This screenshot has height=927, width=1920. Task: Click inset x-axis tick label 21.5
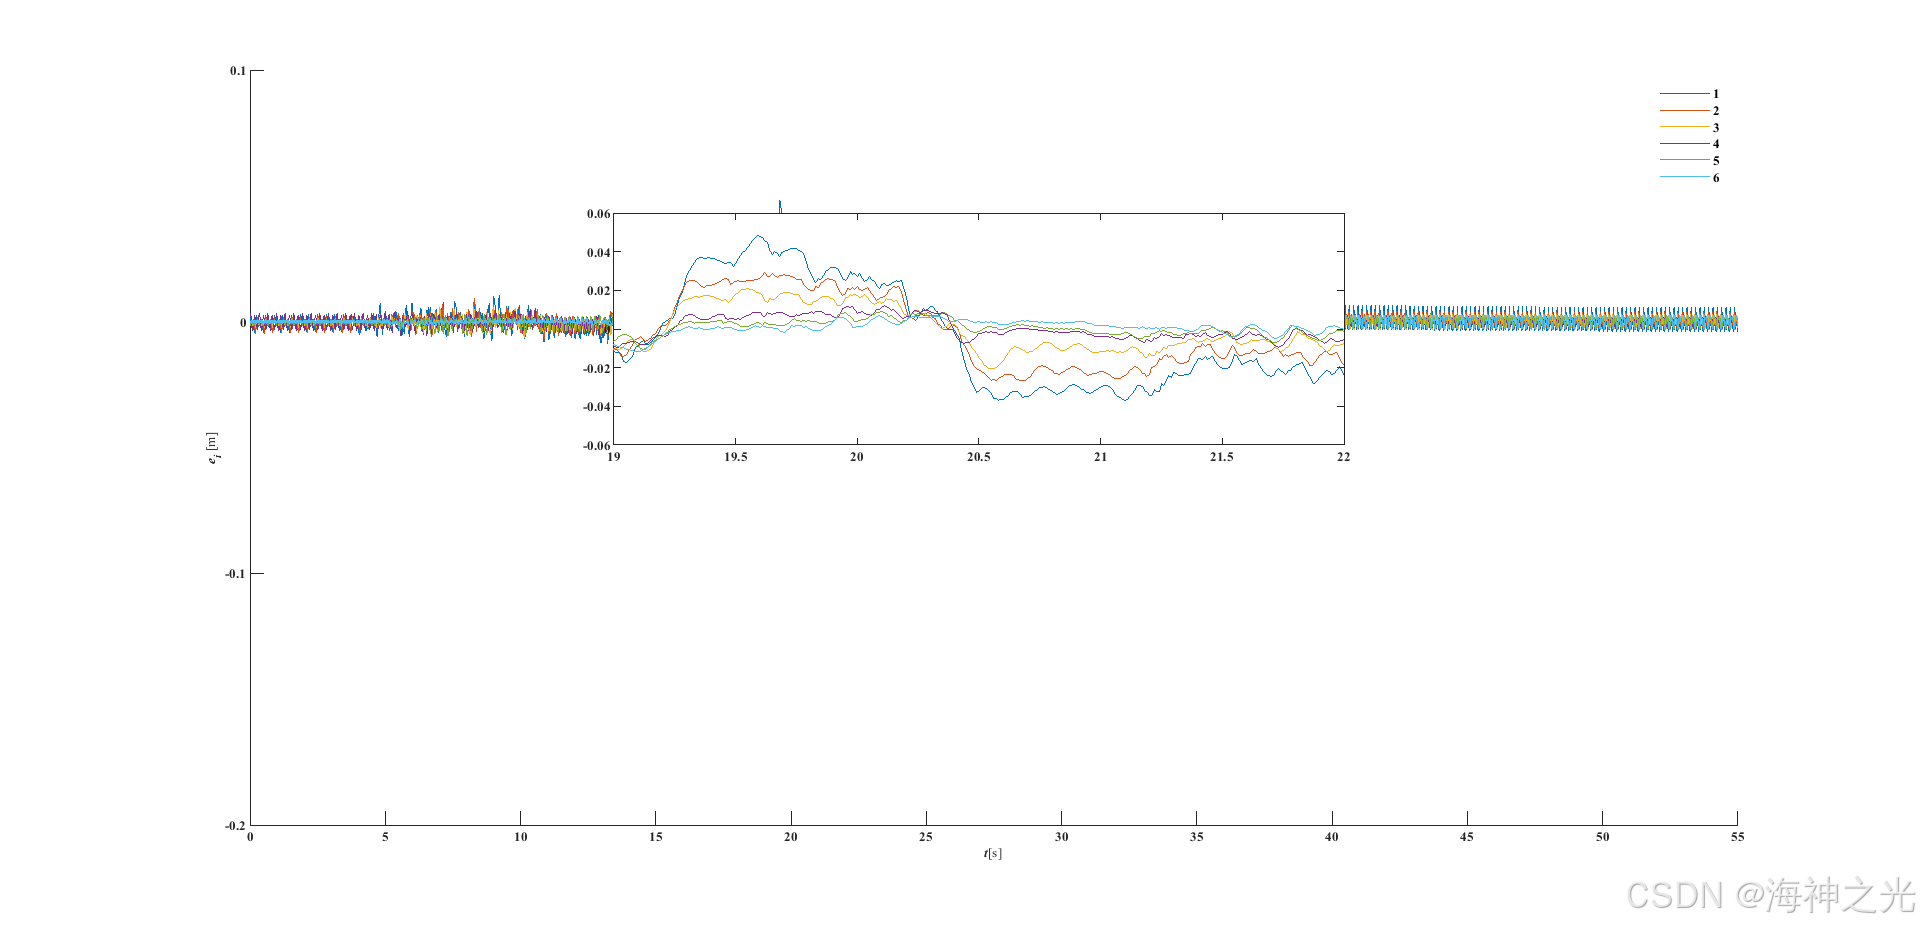pyautogui.click(x=1222, y=457)
